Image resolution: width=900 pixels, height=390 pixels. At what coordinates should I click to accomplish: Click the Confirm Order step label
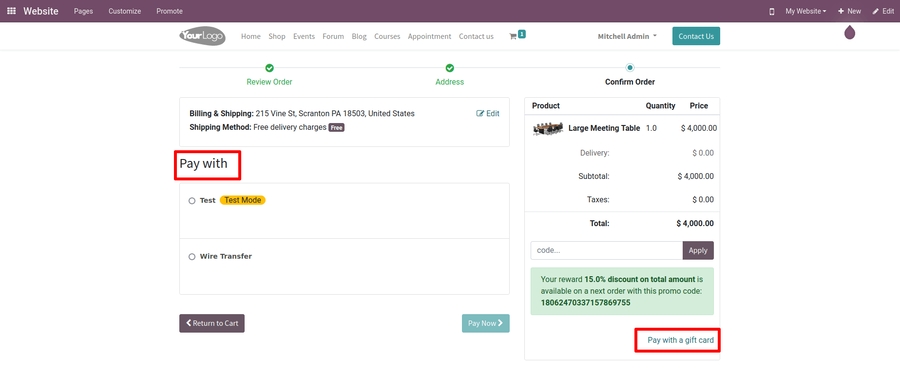click(630, 82)
